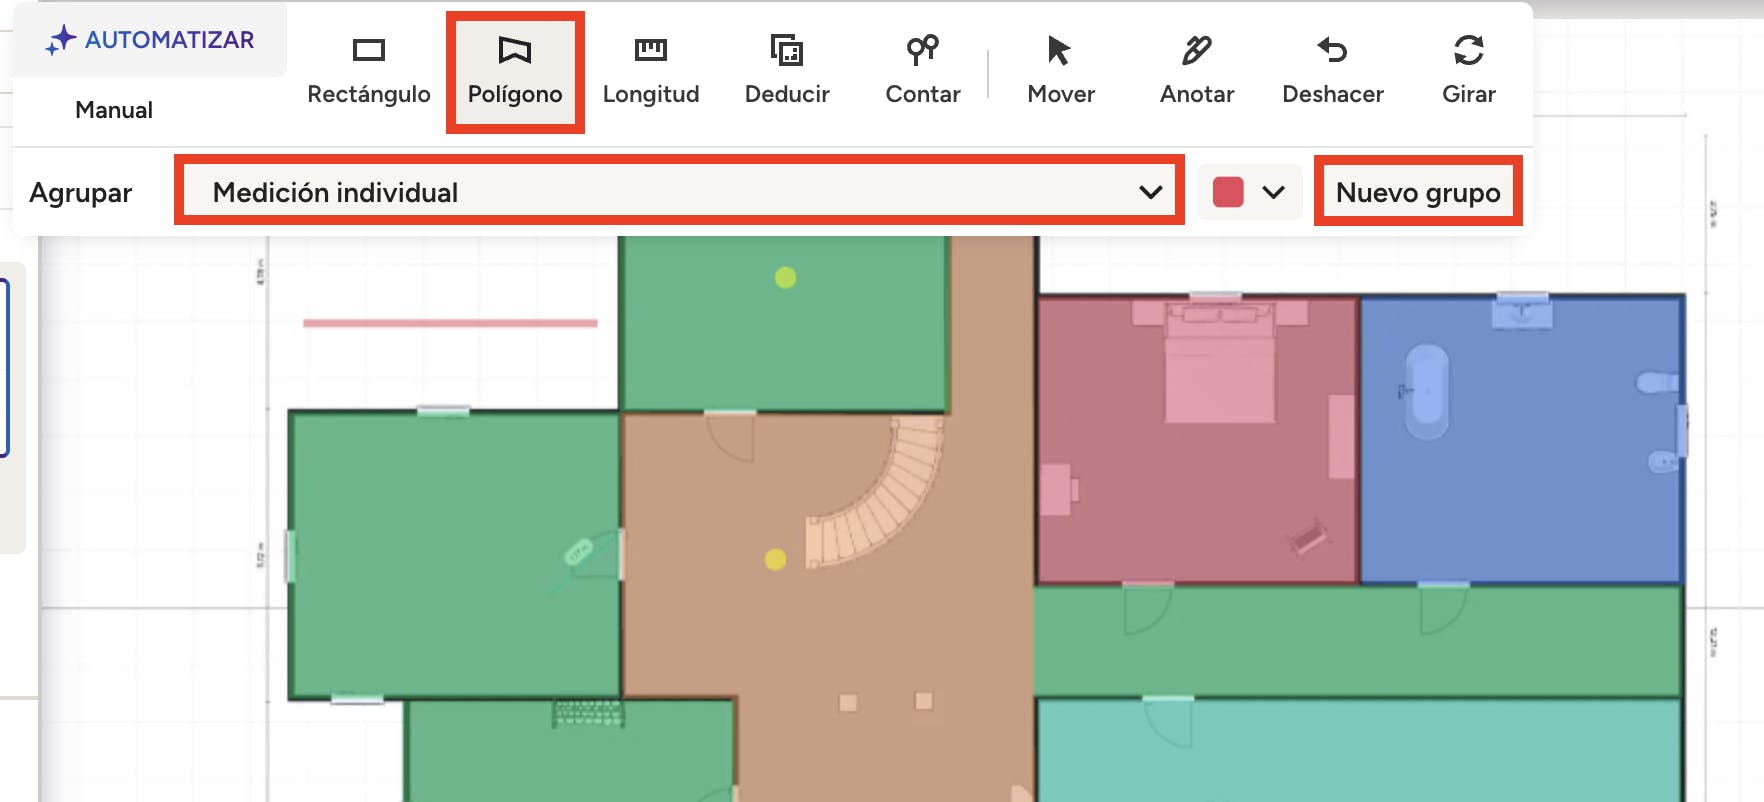The width and height of the screenshot is (1764, 802).
Task: Click the yellow-green dot in top green room
Action: (785, 278)
